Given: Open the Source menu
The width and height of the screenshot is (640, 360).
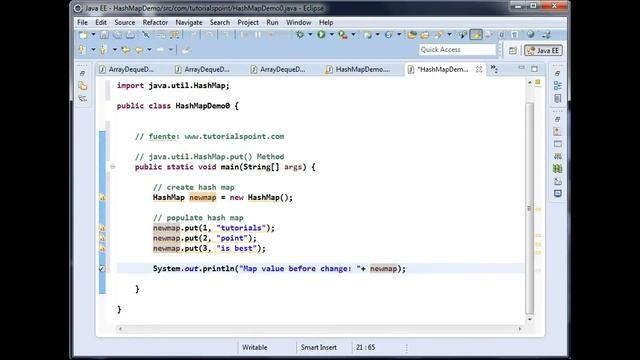Looking at the screenshot, I should click(124, 22).
